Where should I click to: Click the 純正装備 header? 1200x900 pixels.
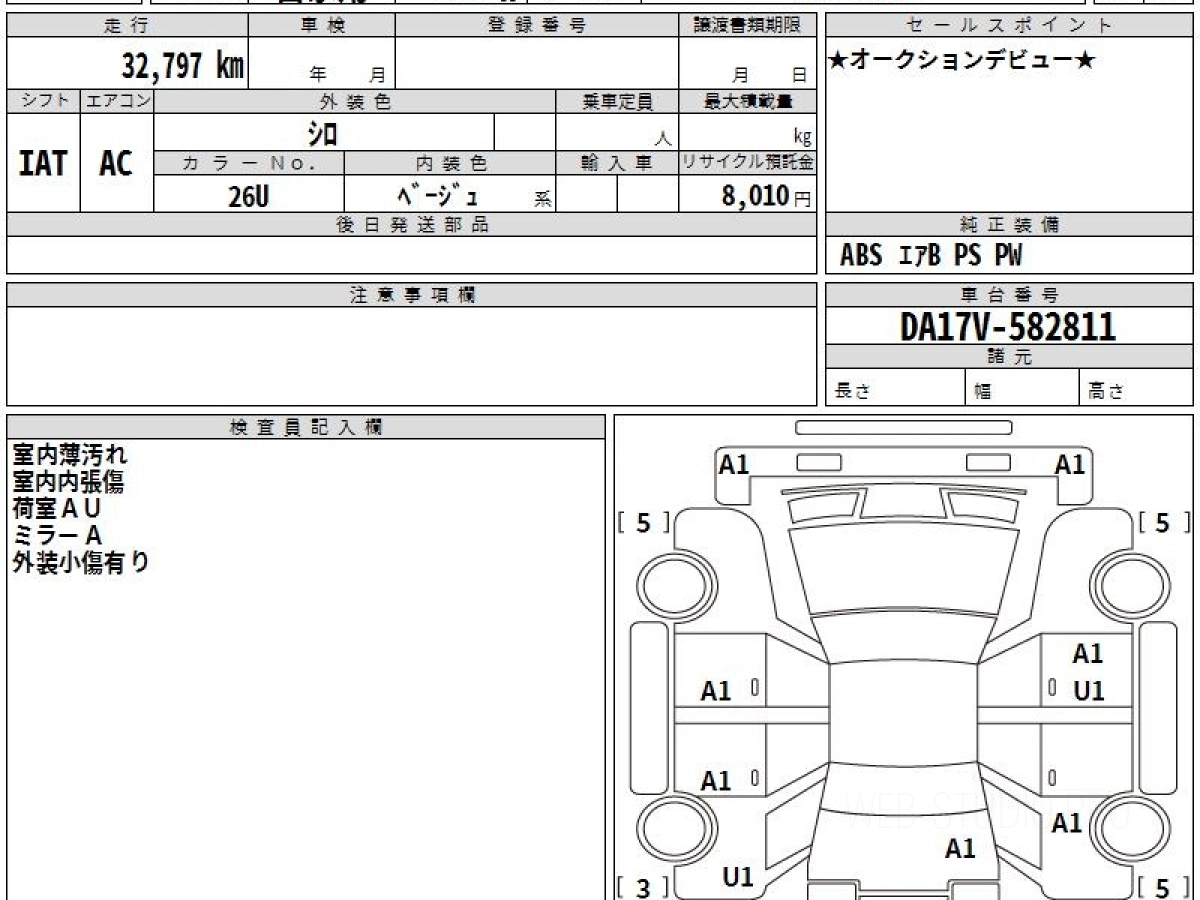pyautogui.click(x=1009, y=225)
